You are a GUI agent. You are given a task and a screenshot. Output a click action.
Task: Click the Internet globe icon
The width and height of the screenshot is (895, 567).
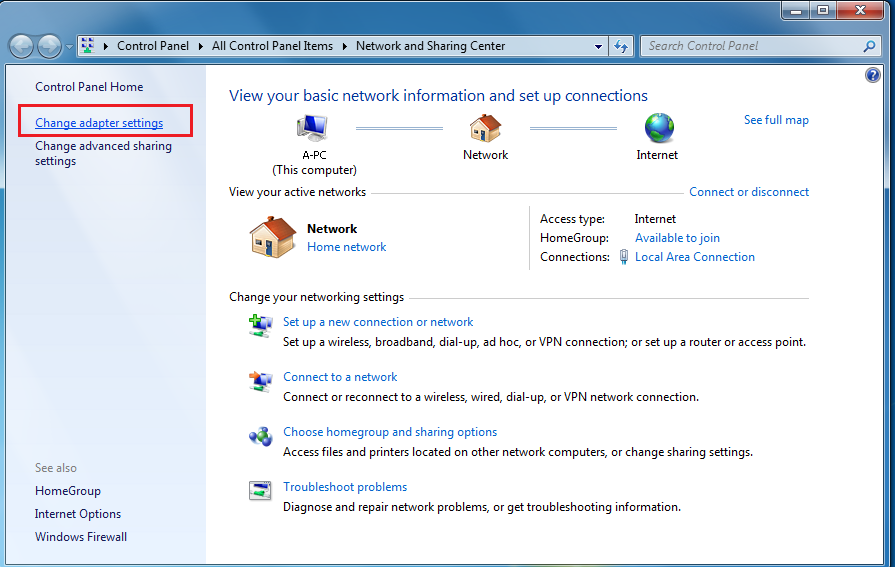[x=658, y=128]
